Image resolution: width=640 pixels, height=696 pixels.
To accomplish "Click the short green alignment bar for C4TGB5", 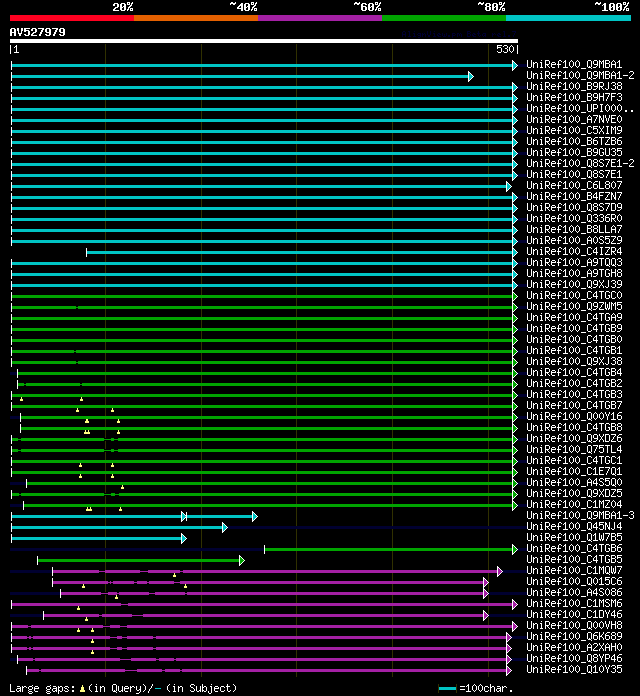I will [x=141, y=561].
